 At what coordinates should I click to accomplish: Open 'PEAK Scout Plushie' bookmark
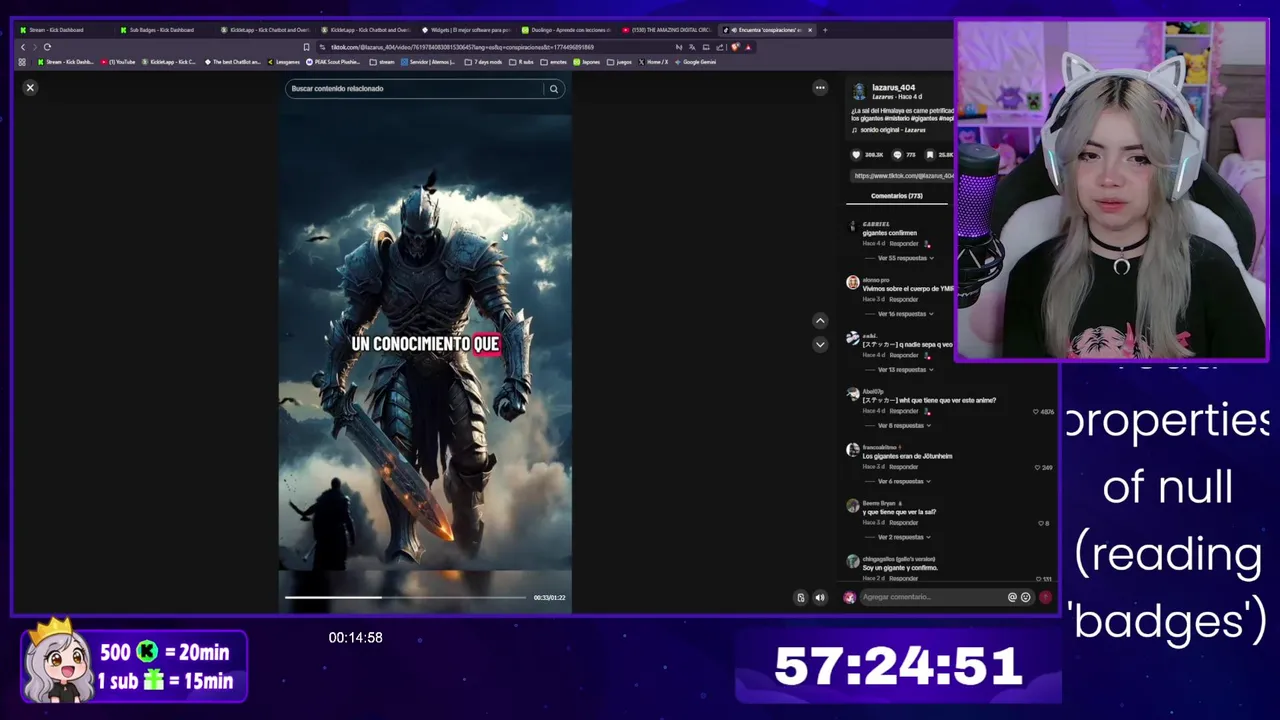pyautogui.click(x=333, y=62)
